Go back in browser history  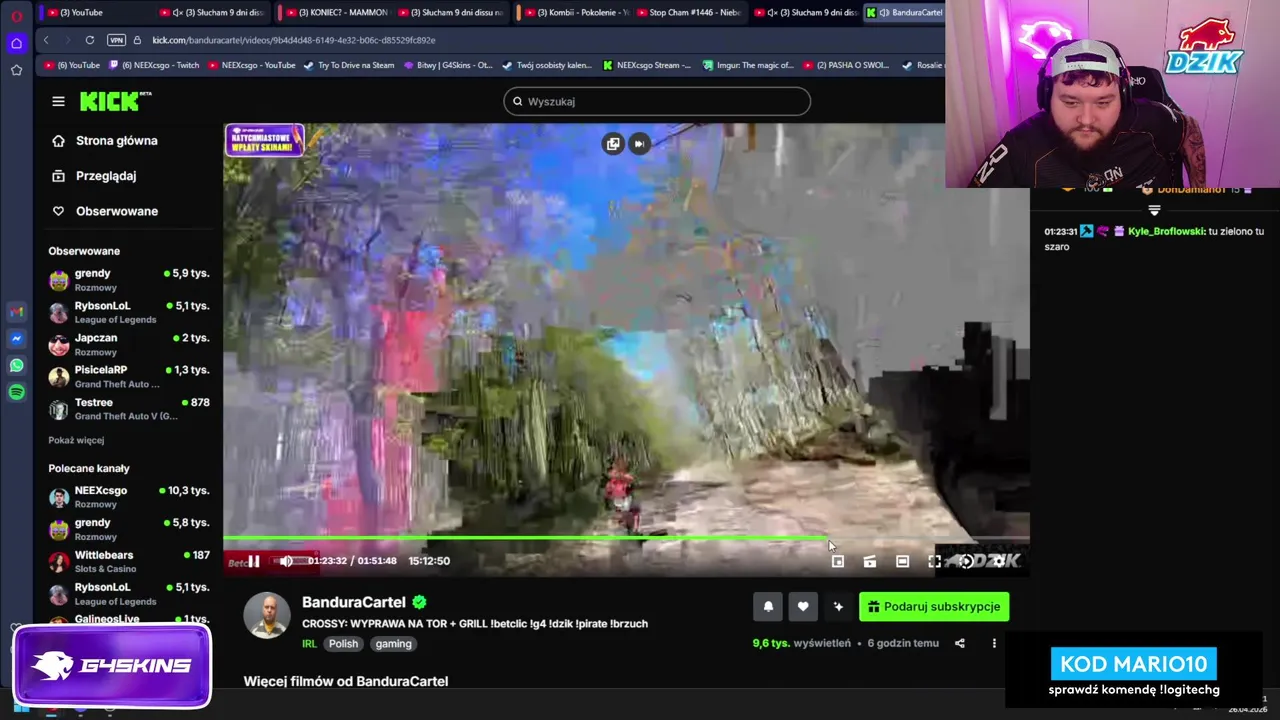tap(46, 40)
